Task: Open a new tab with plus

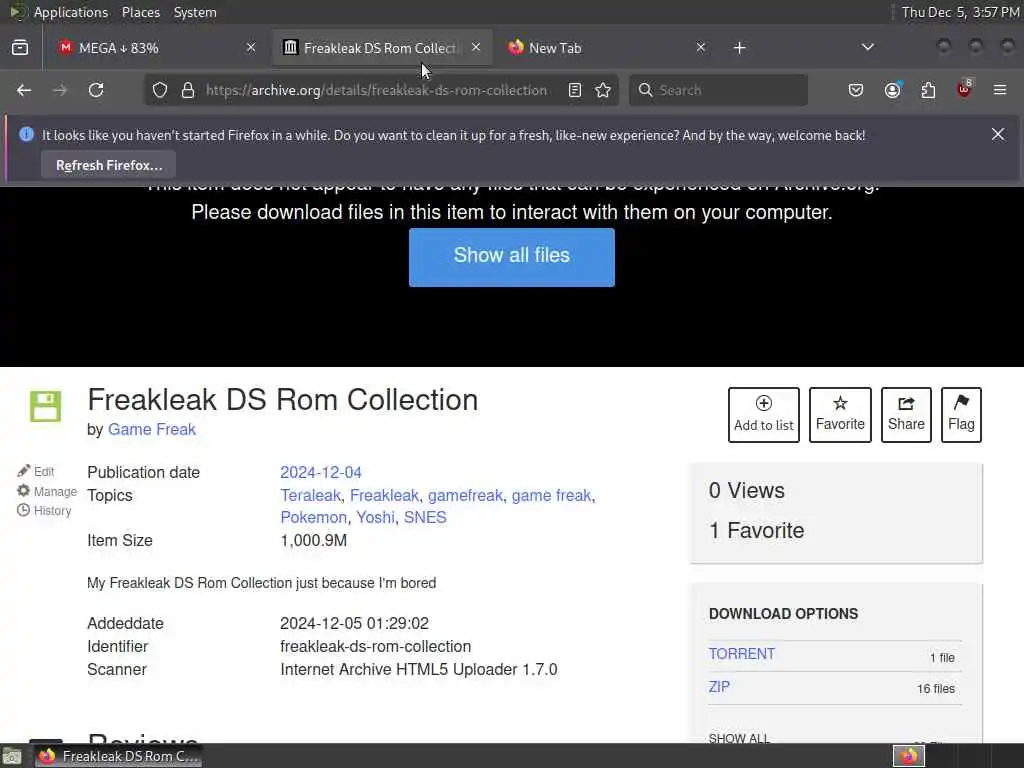Action: 739,48
